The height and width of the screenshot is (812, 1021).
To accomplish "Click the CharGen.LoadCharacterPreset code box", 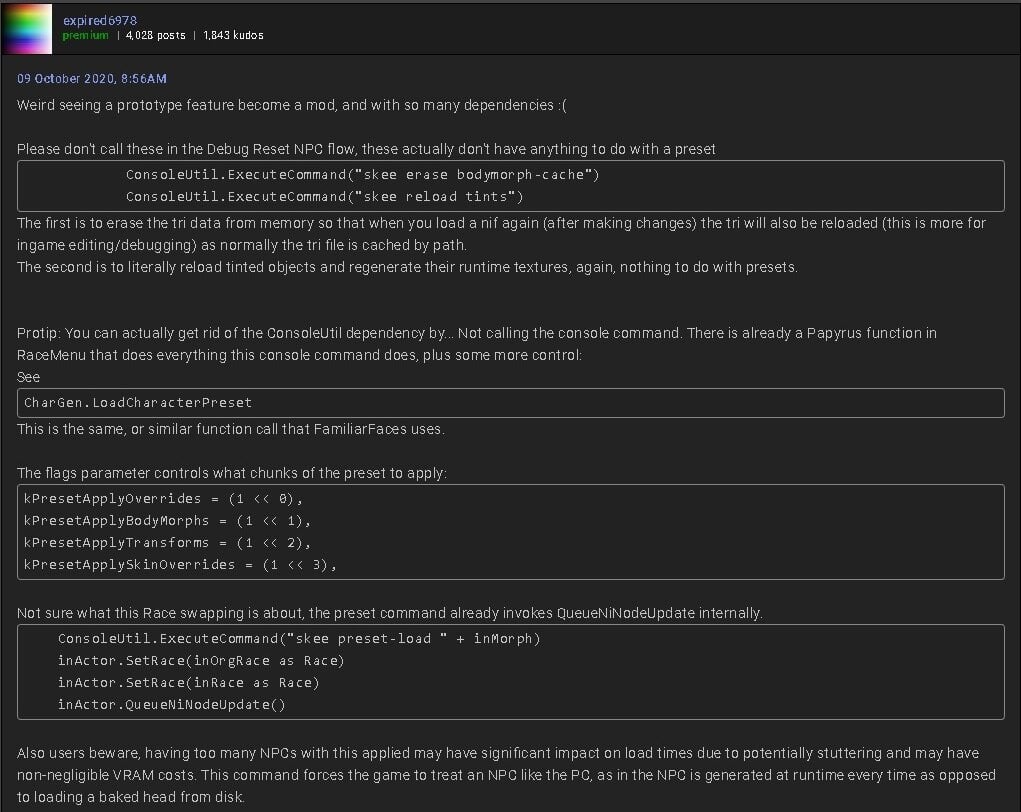I will point(510,403).
